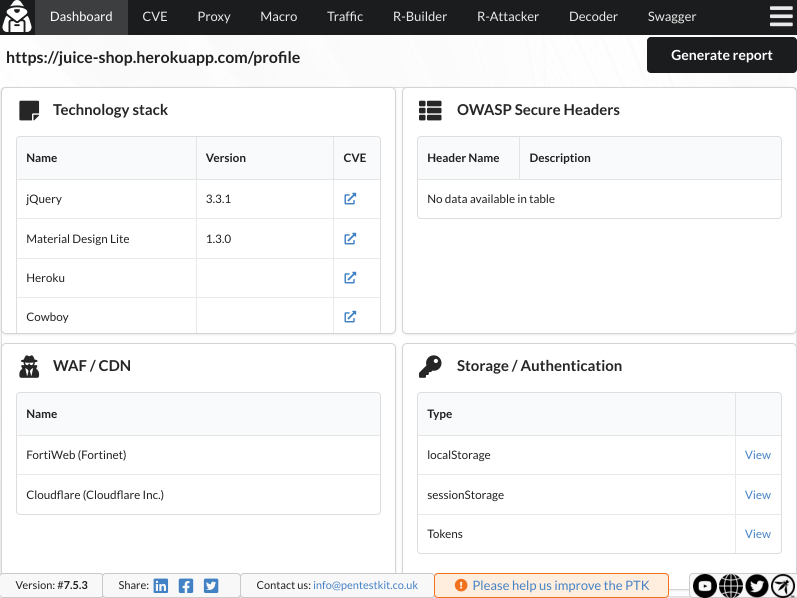Viewport: 797px width, 598px height.
Task: Click the Technology stack heading
Action: coord(110,110)
